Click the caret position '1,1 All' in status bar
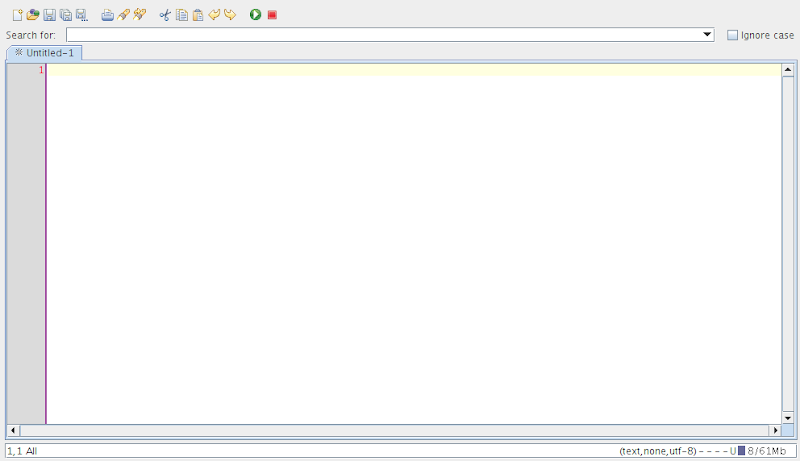This screenshot has width=800, height=461. [22, 451]
